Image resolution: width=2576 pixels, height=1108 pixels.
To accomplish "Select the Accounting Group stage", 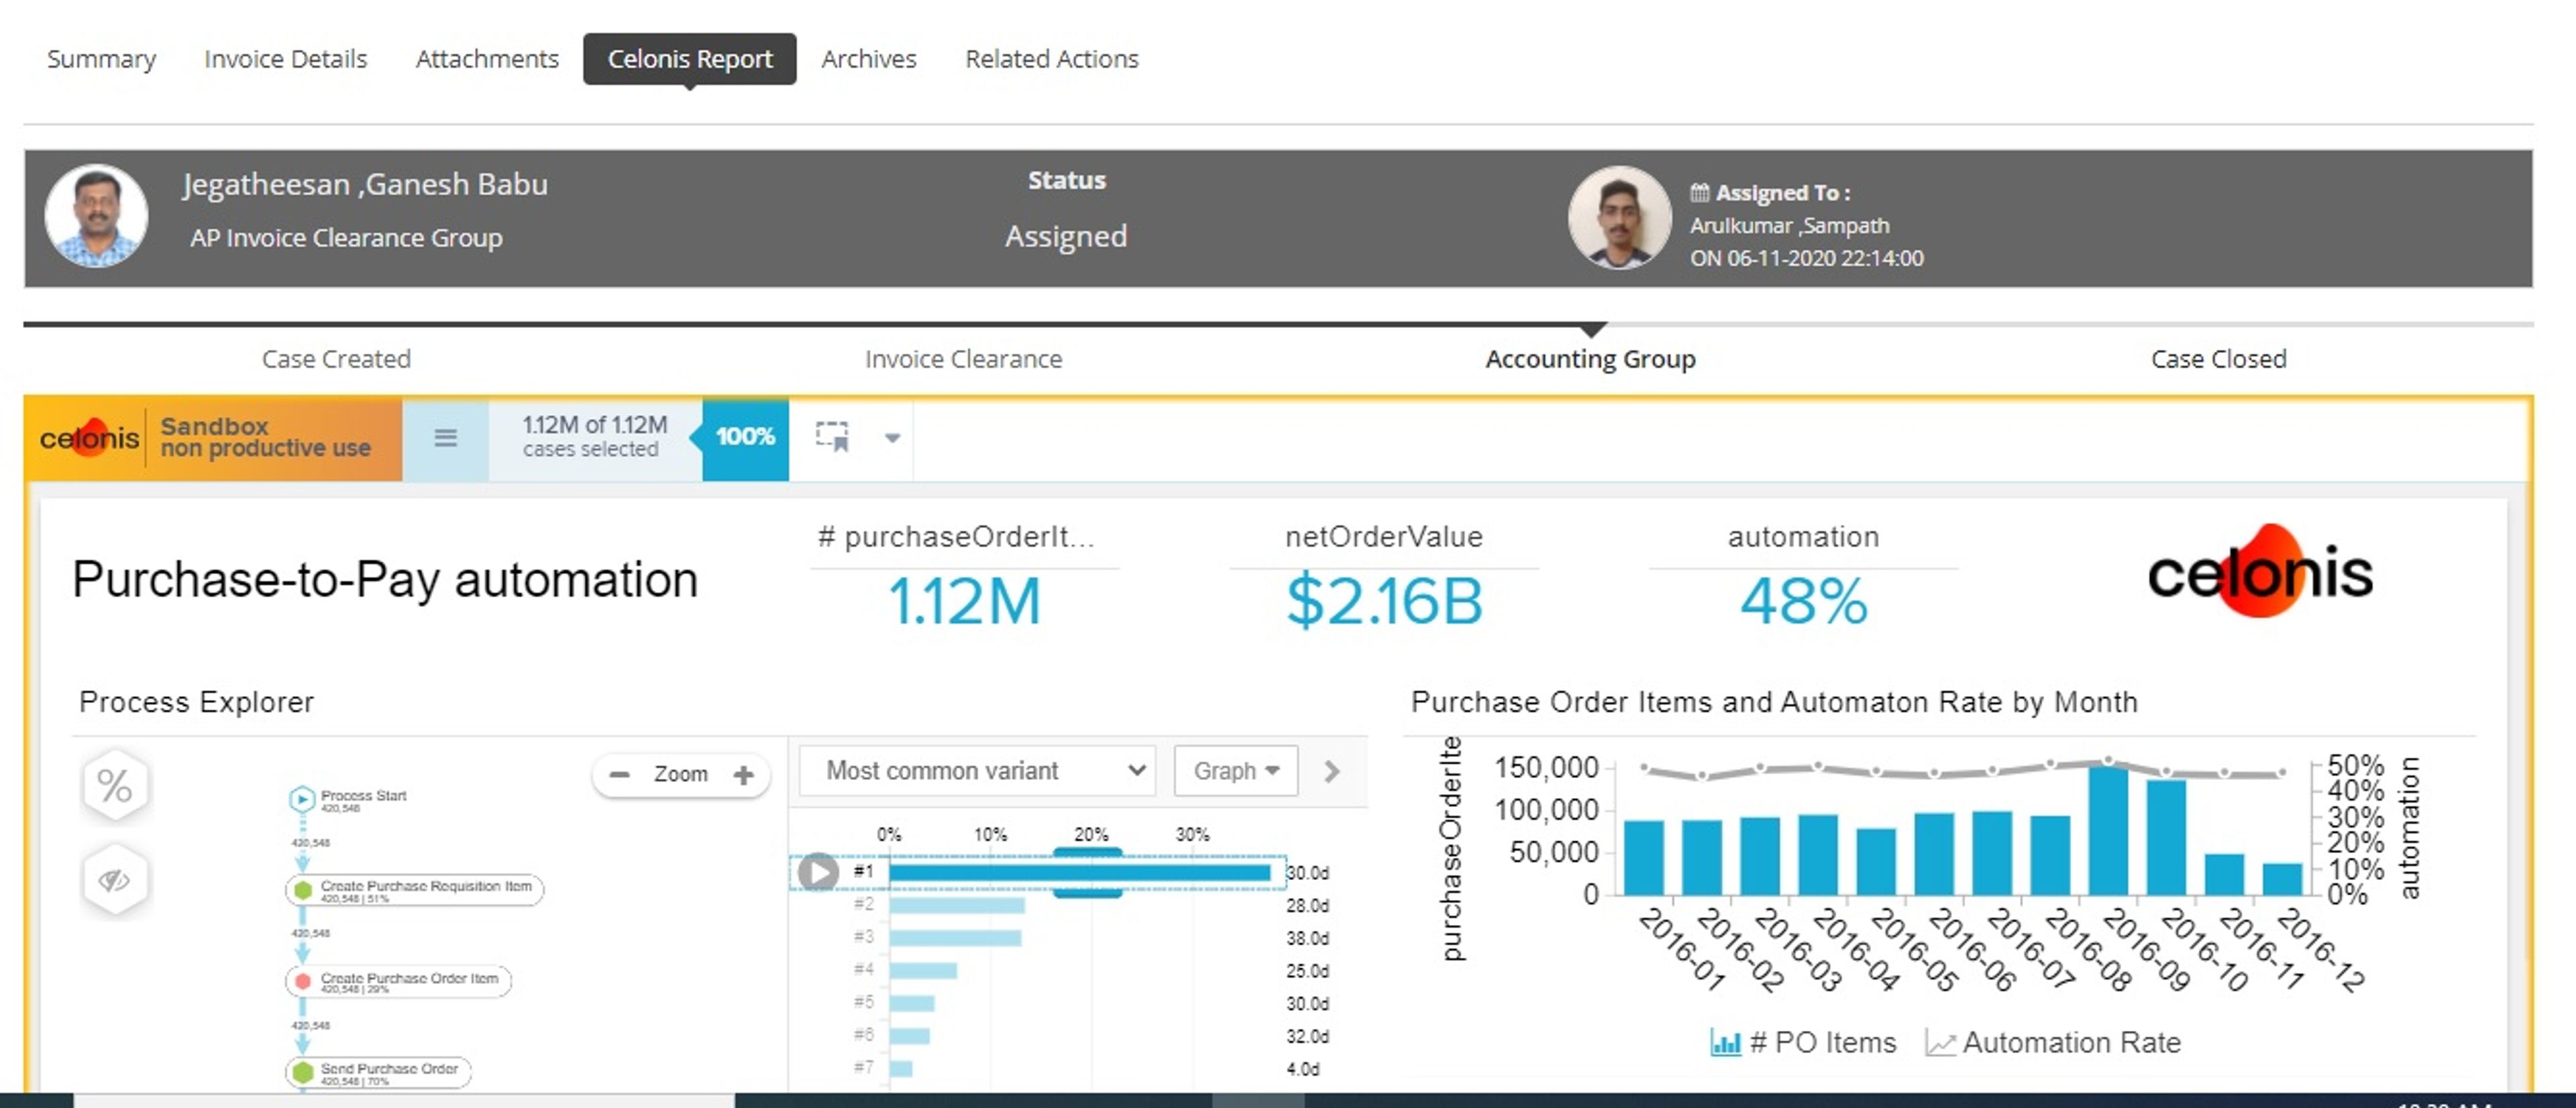I will 1590,359.
